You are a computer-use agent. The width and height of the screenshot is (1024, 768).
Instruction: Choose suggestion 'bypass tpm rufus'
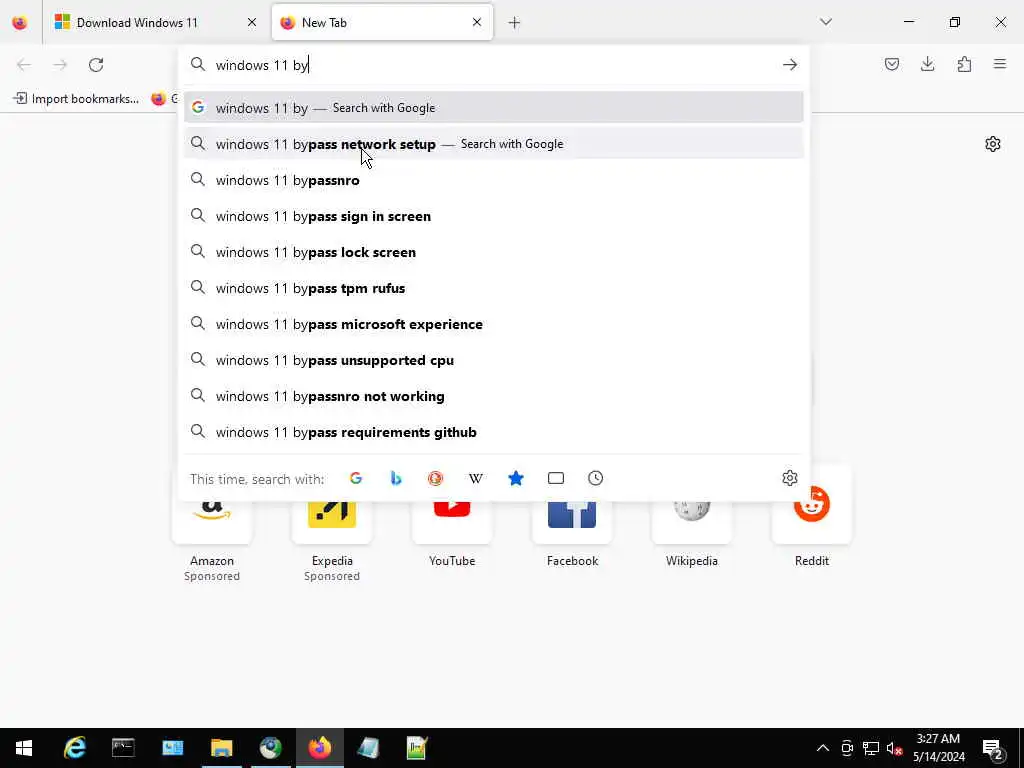(493, 287)
